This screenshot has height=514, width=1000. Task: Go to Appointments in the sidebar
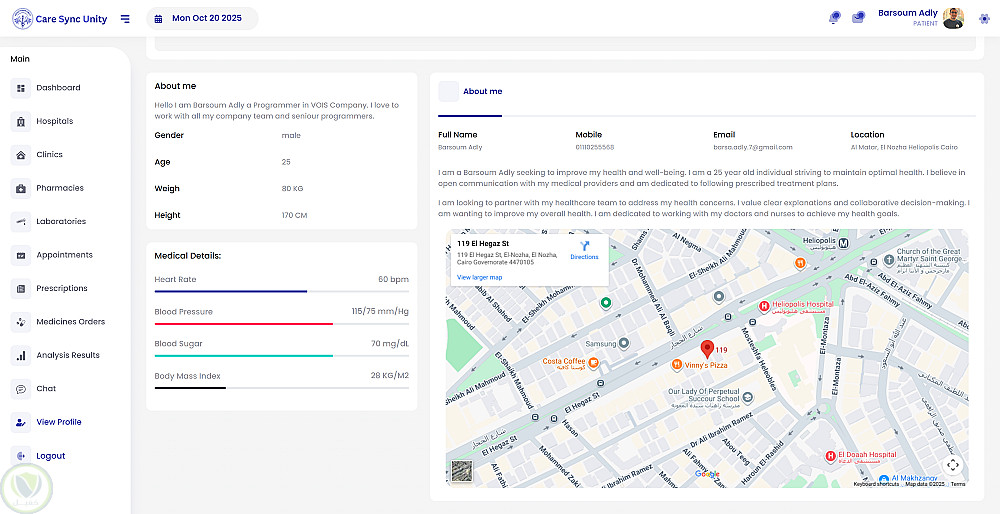64,255
